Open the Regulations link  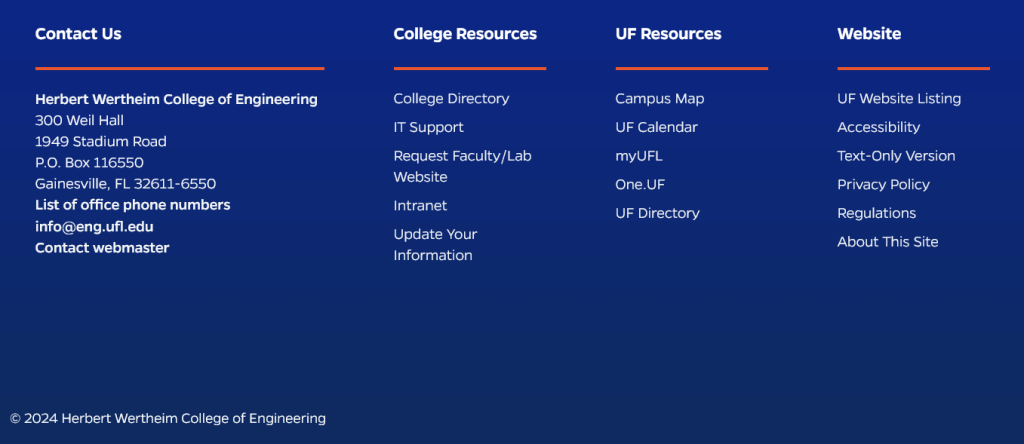[876, 214]
